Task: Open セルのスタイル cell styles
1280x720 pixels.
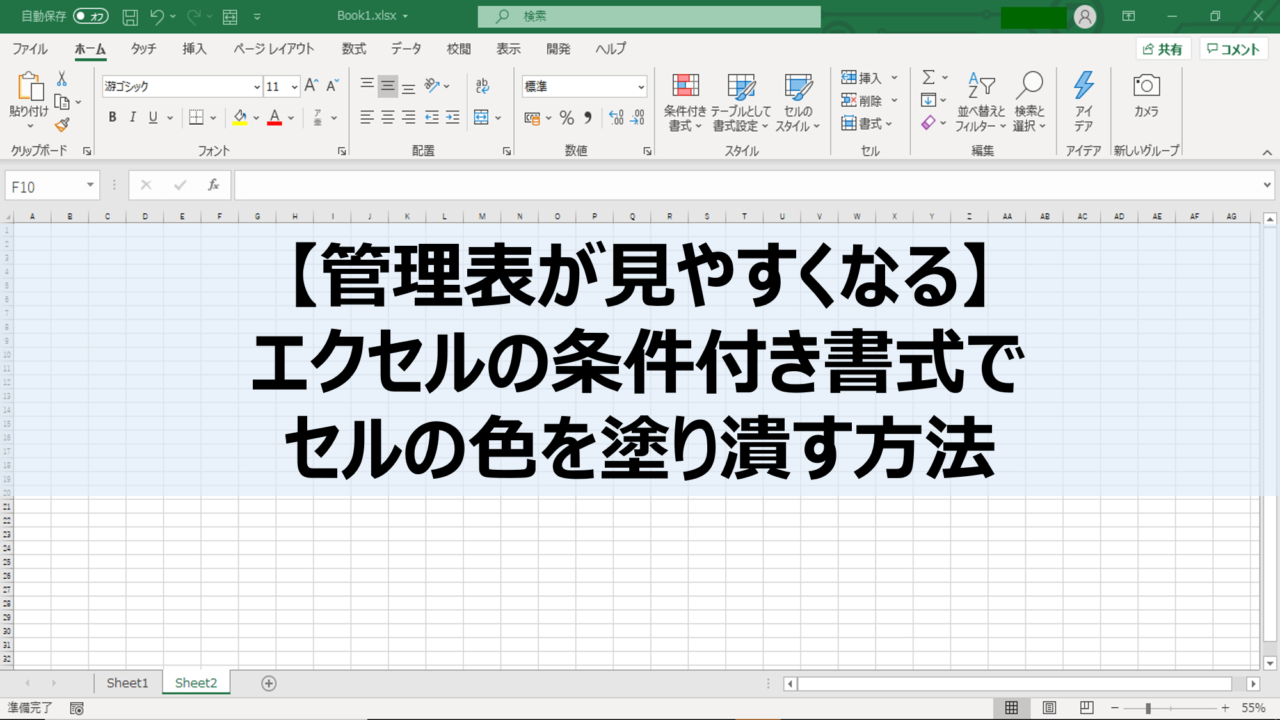Action: point(798,103)
